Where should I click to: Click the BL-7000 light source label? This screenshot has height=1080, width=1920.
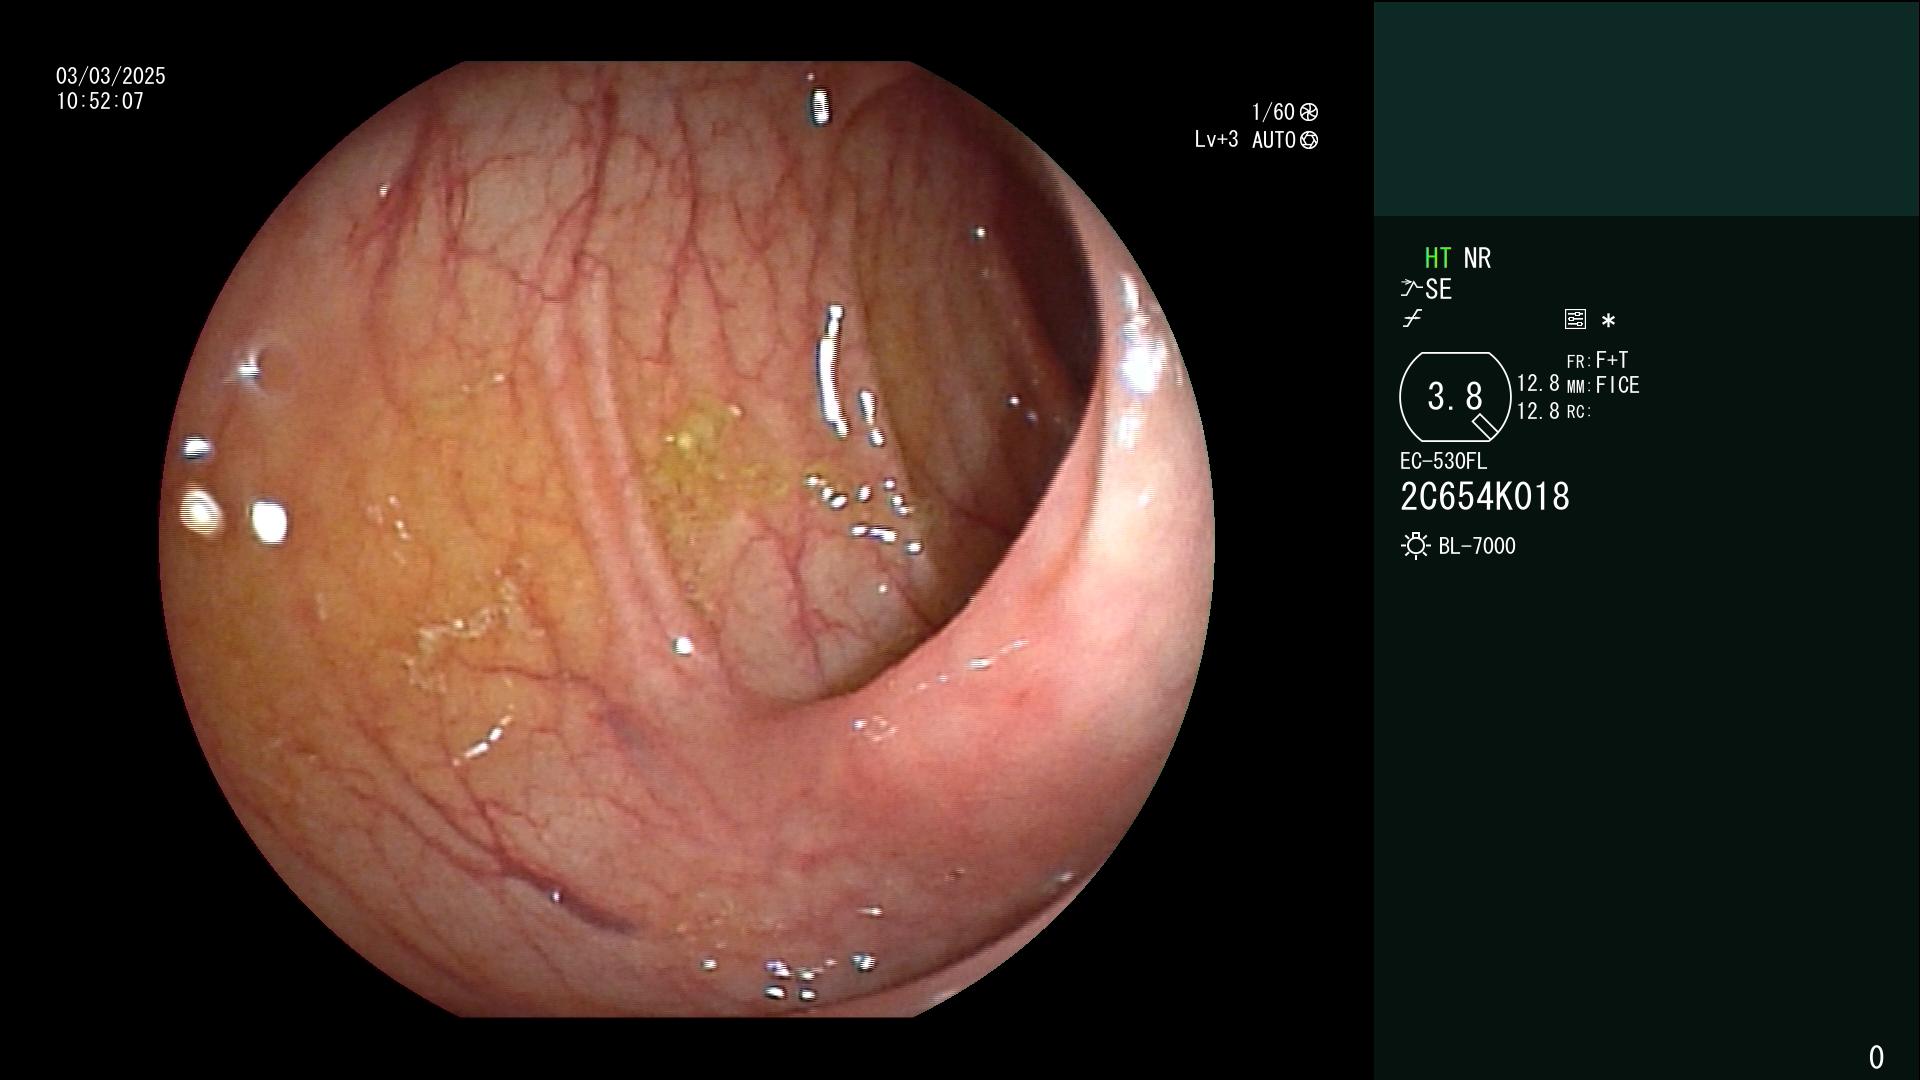[1477, 546]
